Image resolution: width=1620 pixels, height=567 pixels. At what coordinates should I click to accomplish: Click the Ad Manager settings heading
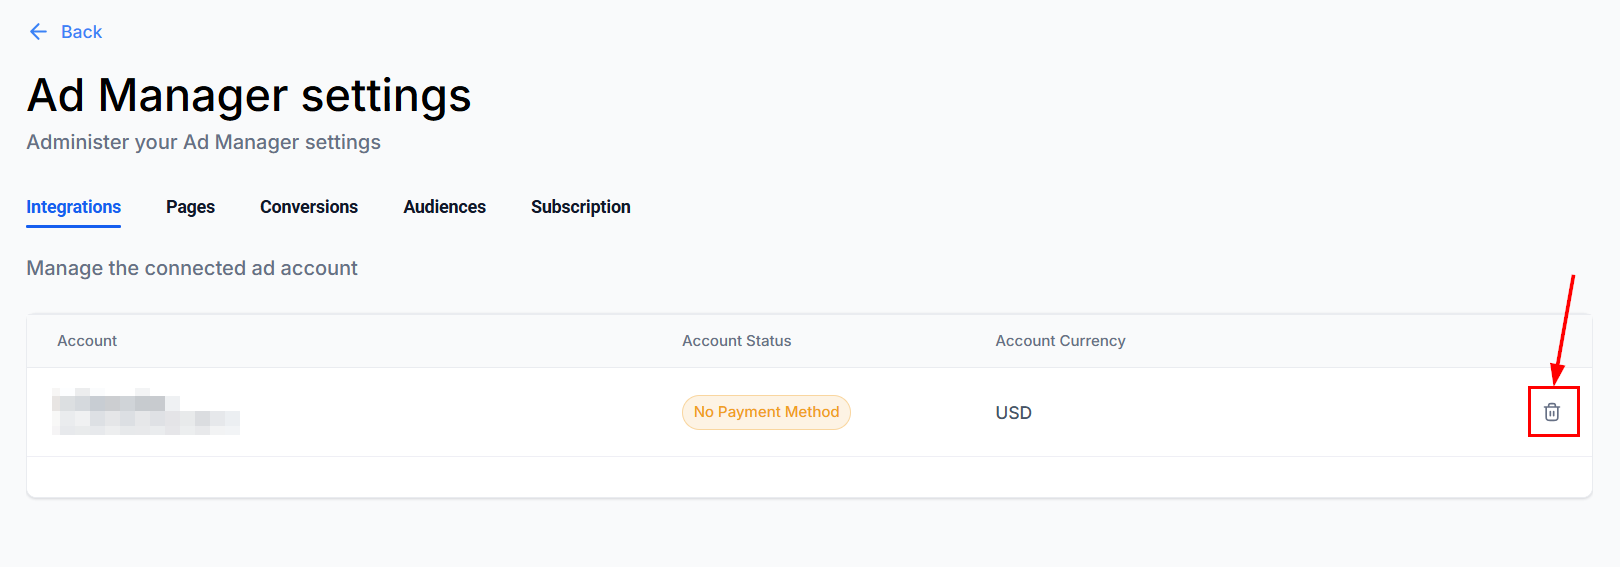[x=249, y=96]
